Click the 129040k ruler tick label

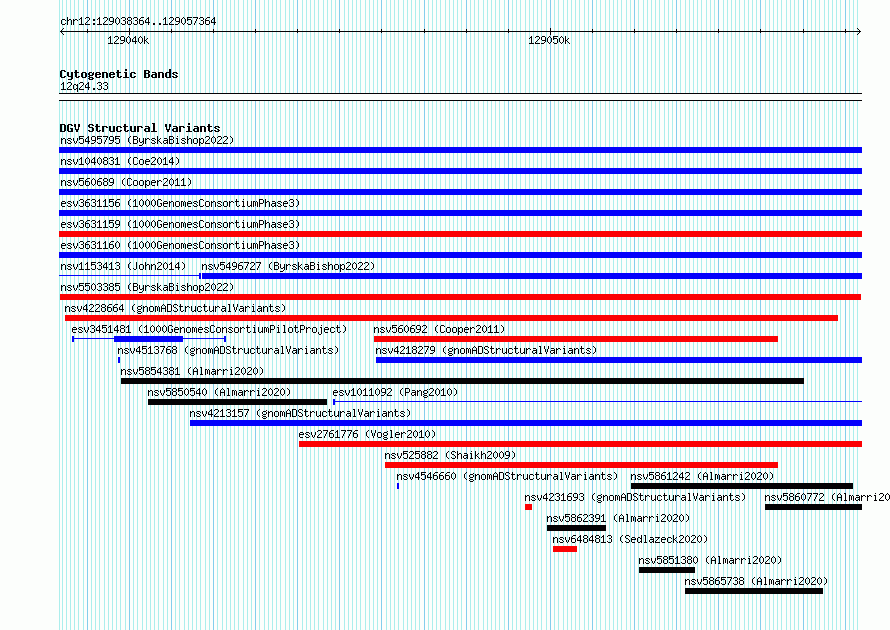coord(128,40)
